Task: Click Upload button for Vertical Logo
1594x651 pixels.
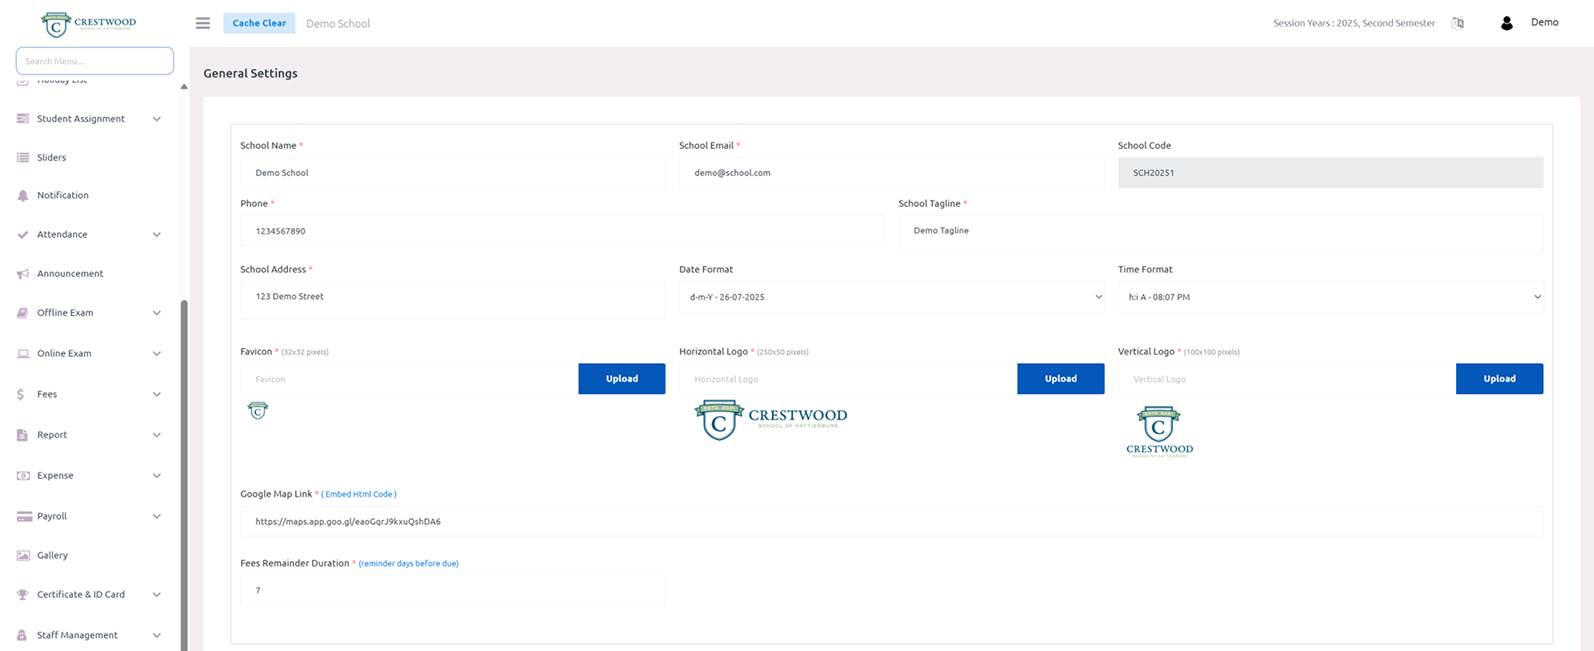Action: (1499, 379)
